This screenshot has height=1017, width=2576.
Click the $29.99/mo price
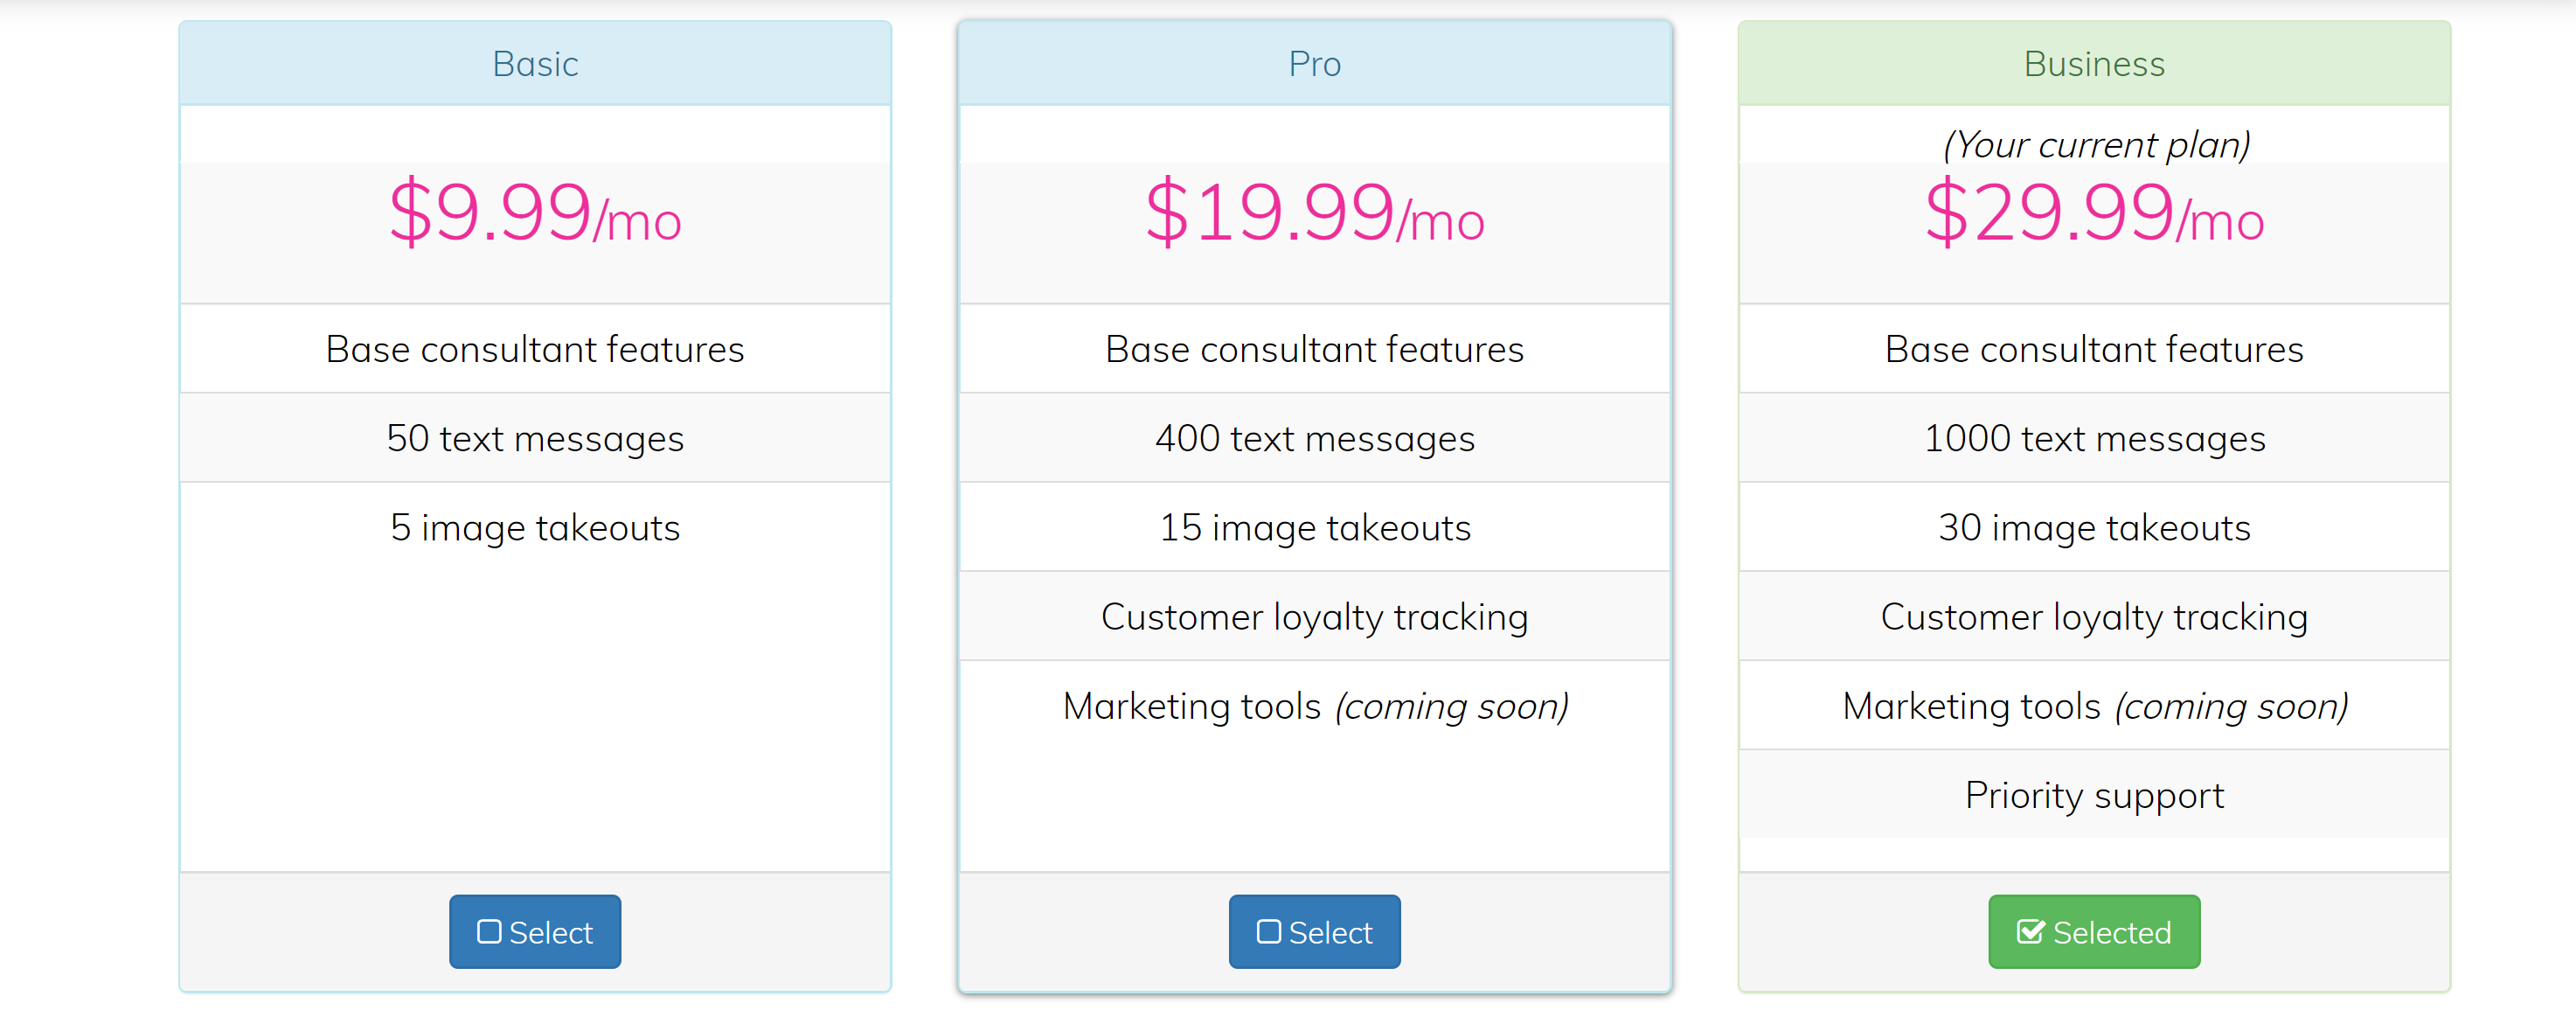coord(2093,212)
